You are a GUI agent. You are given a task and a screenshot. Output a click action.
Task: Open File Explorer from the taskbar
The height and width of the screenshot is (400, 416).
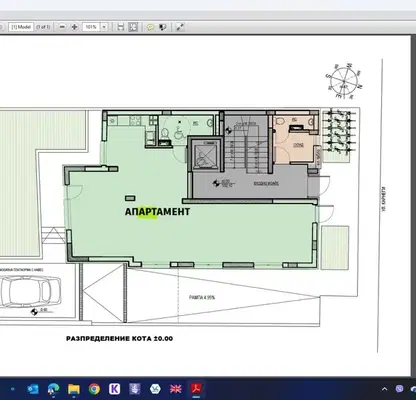click(x=74, y=389)
